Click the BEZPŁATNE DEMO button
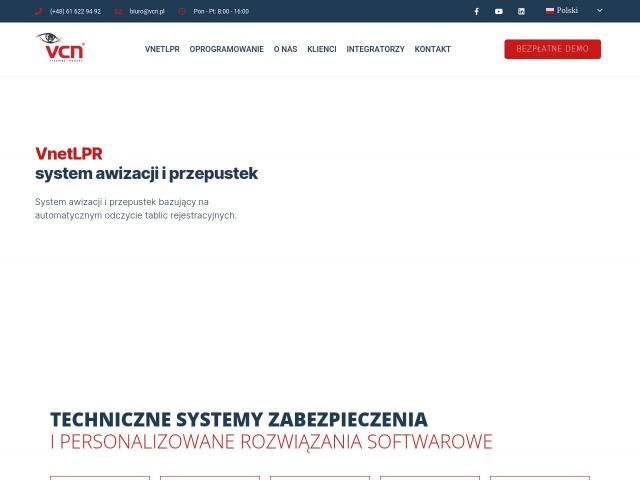 click(x=553, y=49)
